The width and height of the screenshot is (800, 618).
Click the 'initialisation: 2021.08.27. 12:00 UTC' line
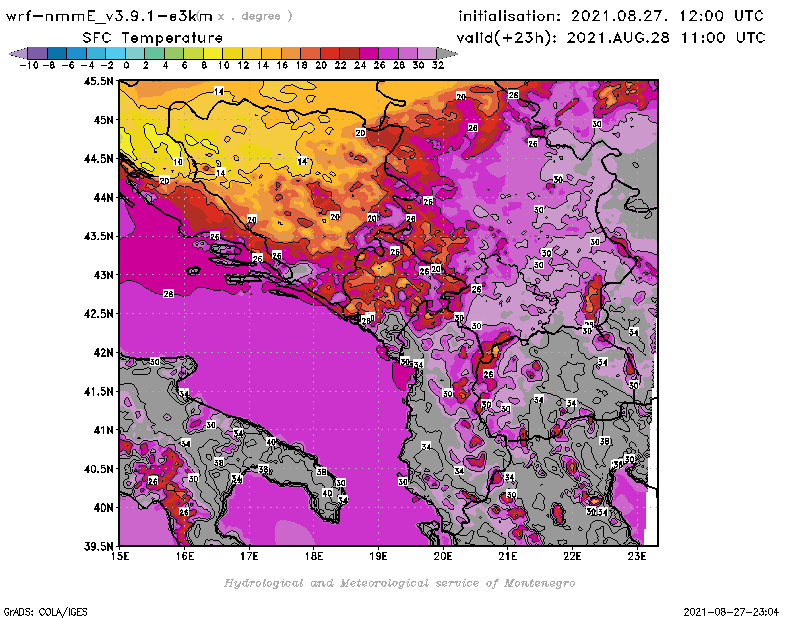tap(611, 16)
